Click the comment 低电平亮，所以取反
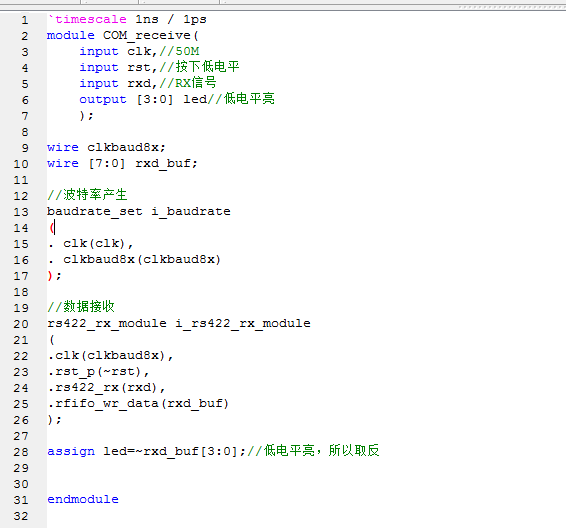The height and width of the screenshot is (528, 566). pos(321,451)
